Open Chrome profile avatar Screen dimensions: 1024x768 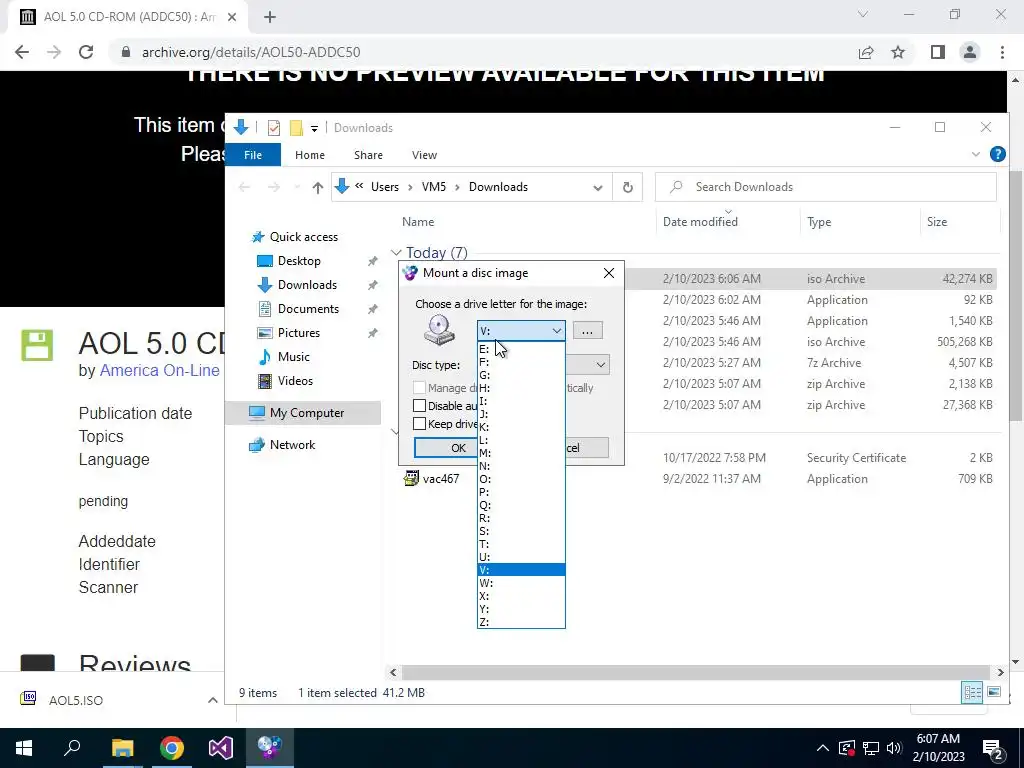click(x=970, y=52)
